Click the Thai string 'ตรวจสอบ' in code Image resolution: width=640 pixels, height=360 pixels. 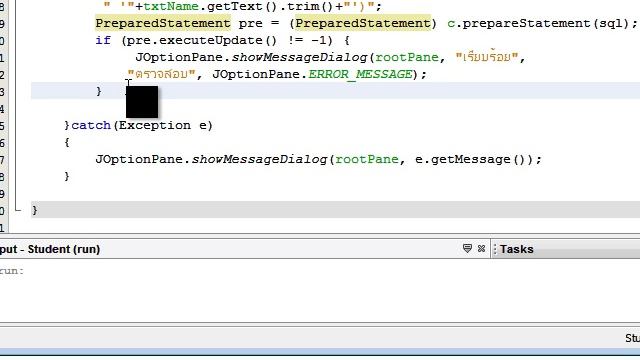[161, 74]
